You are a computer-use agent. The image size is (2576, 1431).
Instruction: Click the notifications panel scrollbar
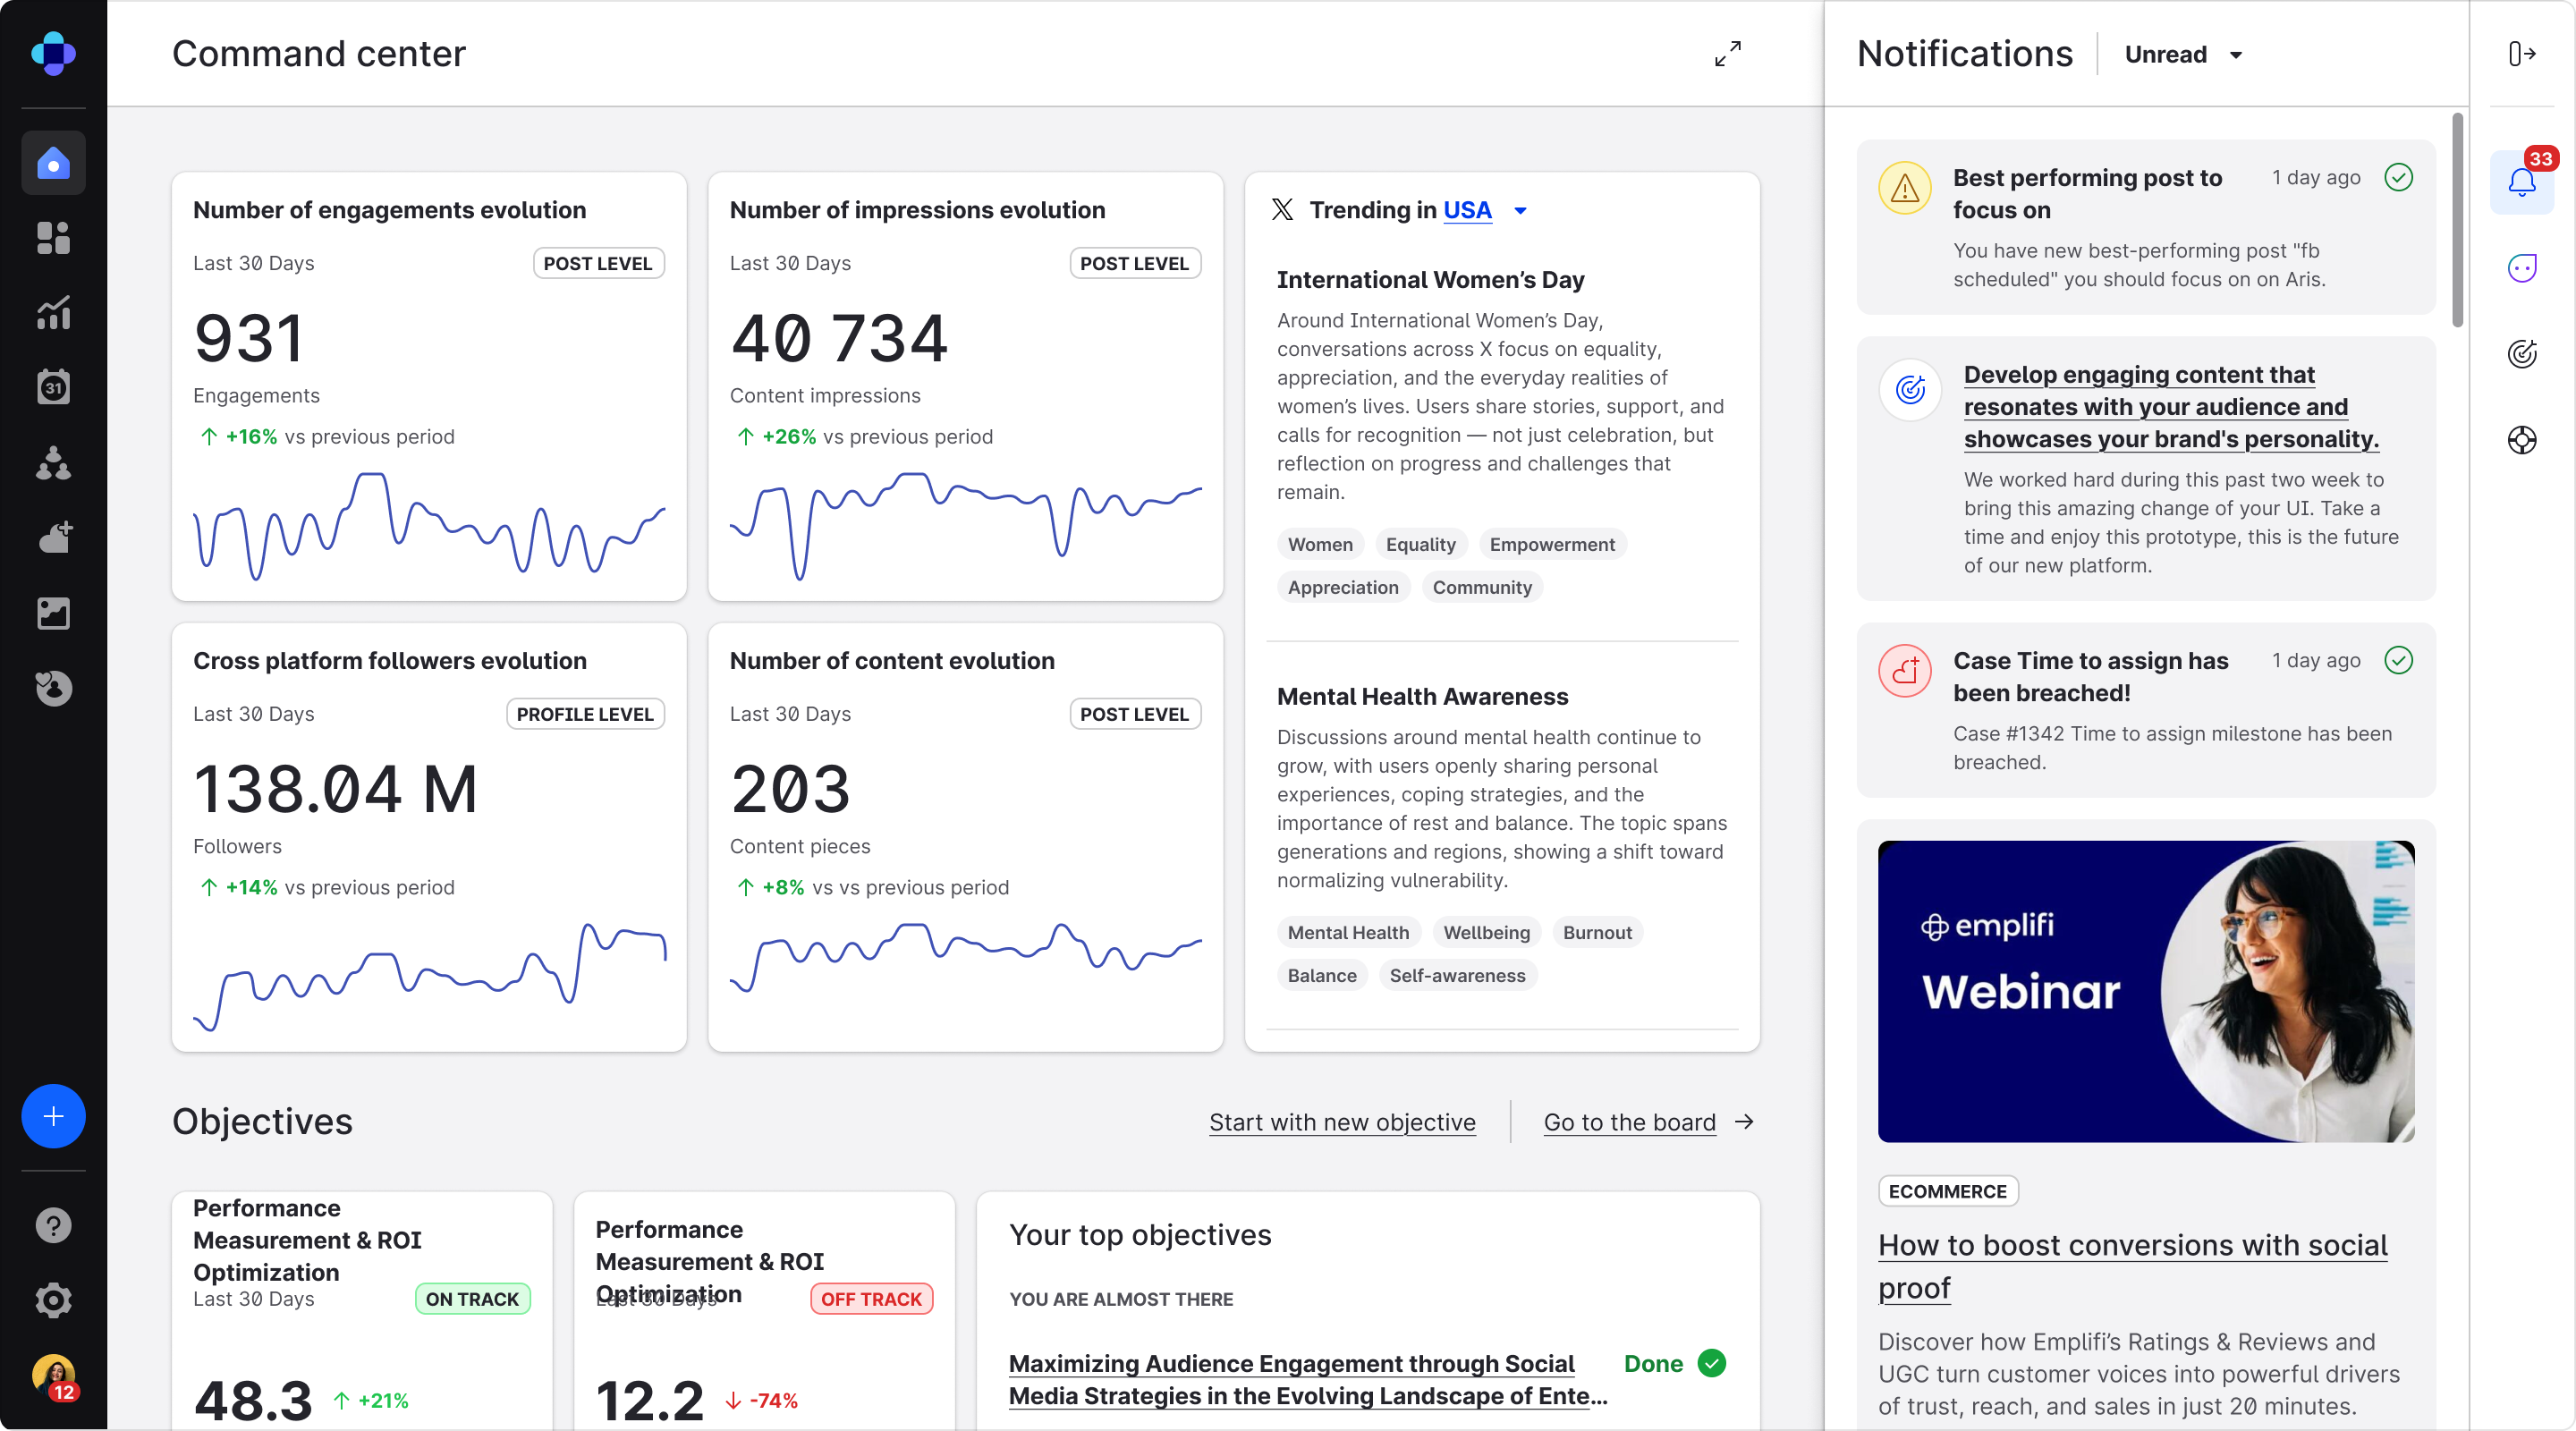coord(2457,220)
